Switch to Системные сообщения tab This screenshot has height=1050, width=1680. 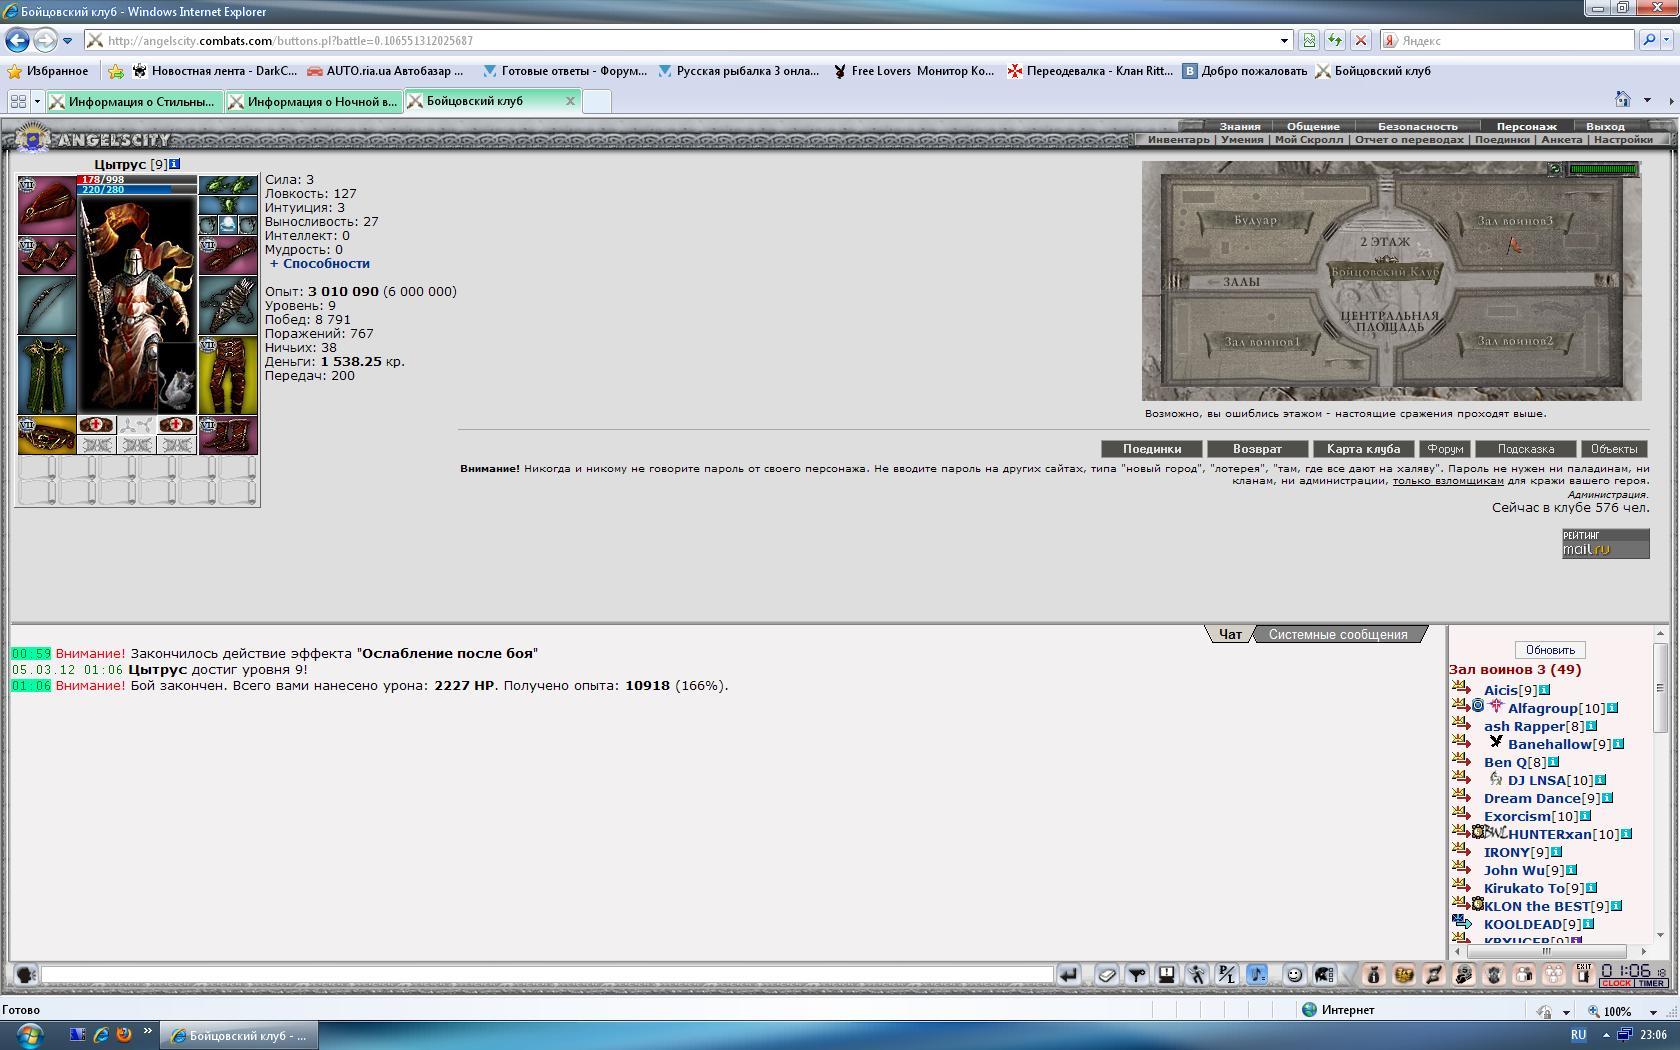[x=1338, y=634]
